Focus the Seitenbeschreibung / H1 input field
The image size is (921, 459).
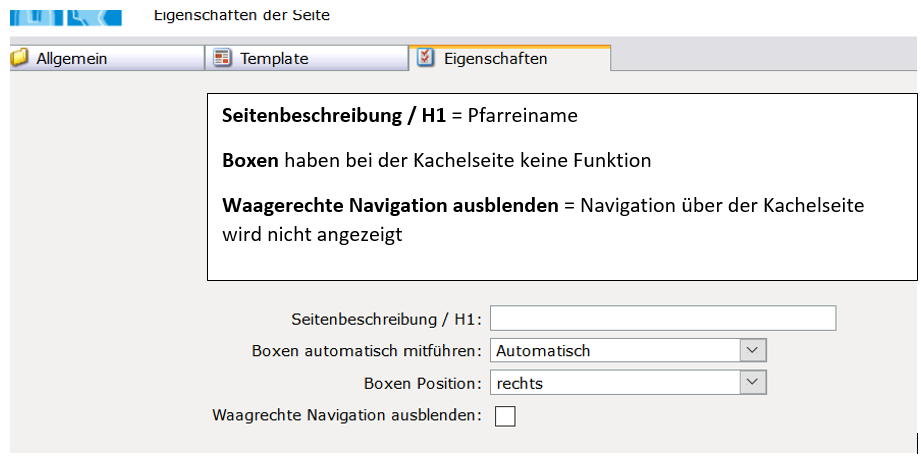point(663,319)
